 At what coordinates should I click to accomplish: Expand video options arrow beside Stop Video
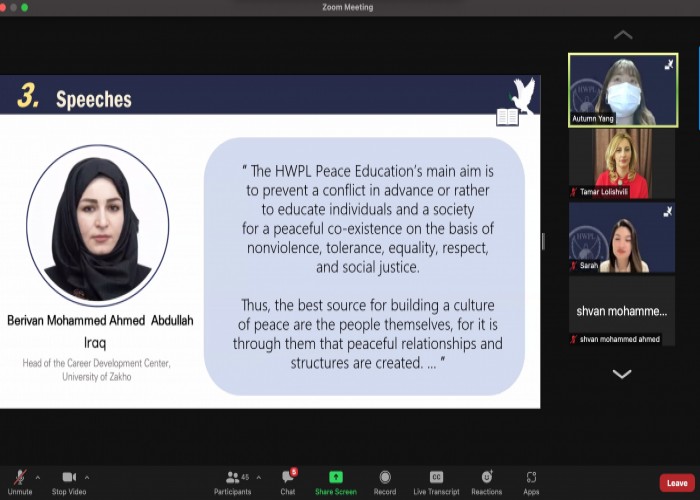tap(87, 477)
